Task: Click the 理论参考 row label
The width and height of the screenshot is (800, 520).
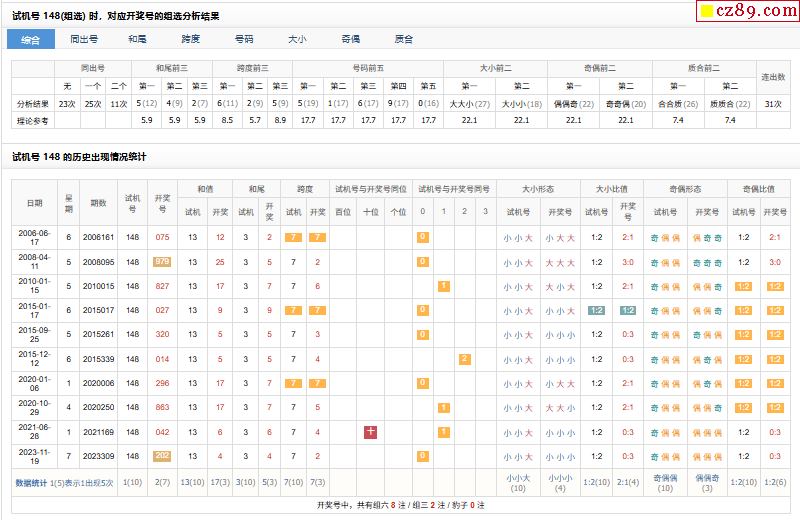Action: (x=32, y=120)
